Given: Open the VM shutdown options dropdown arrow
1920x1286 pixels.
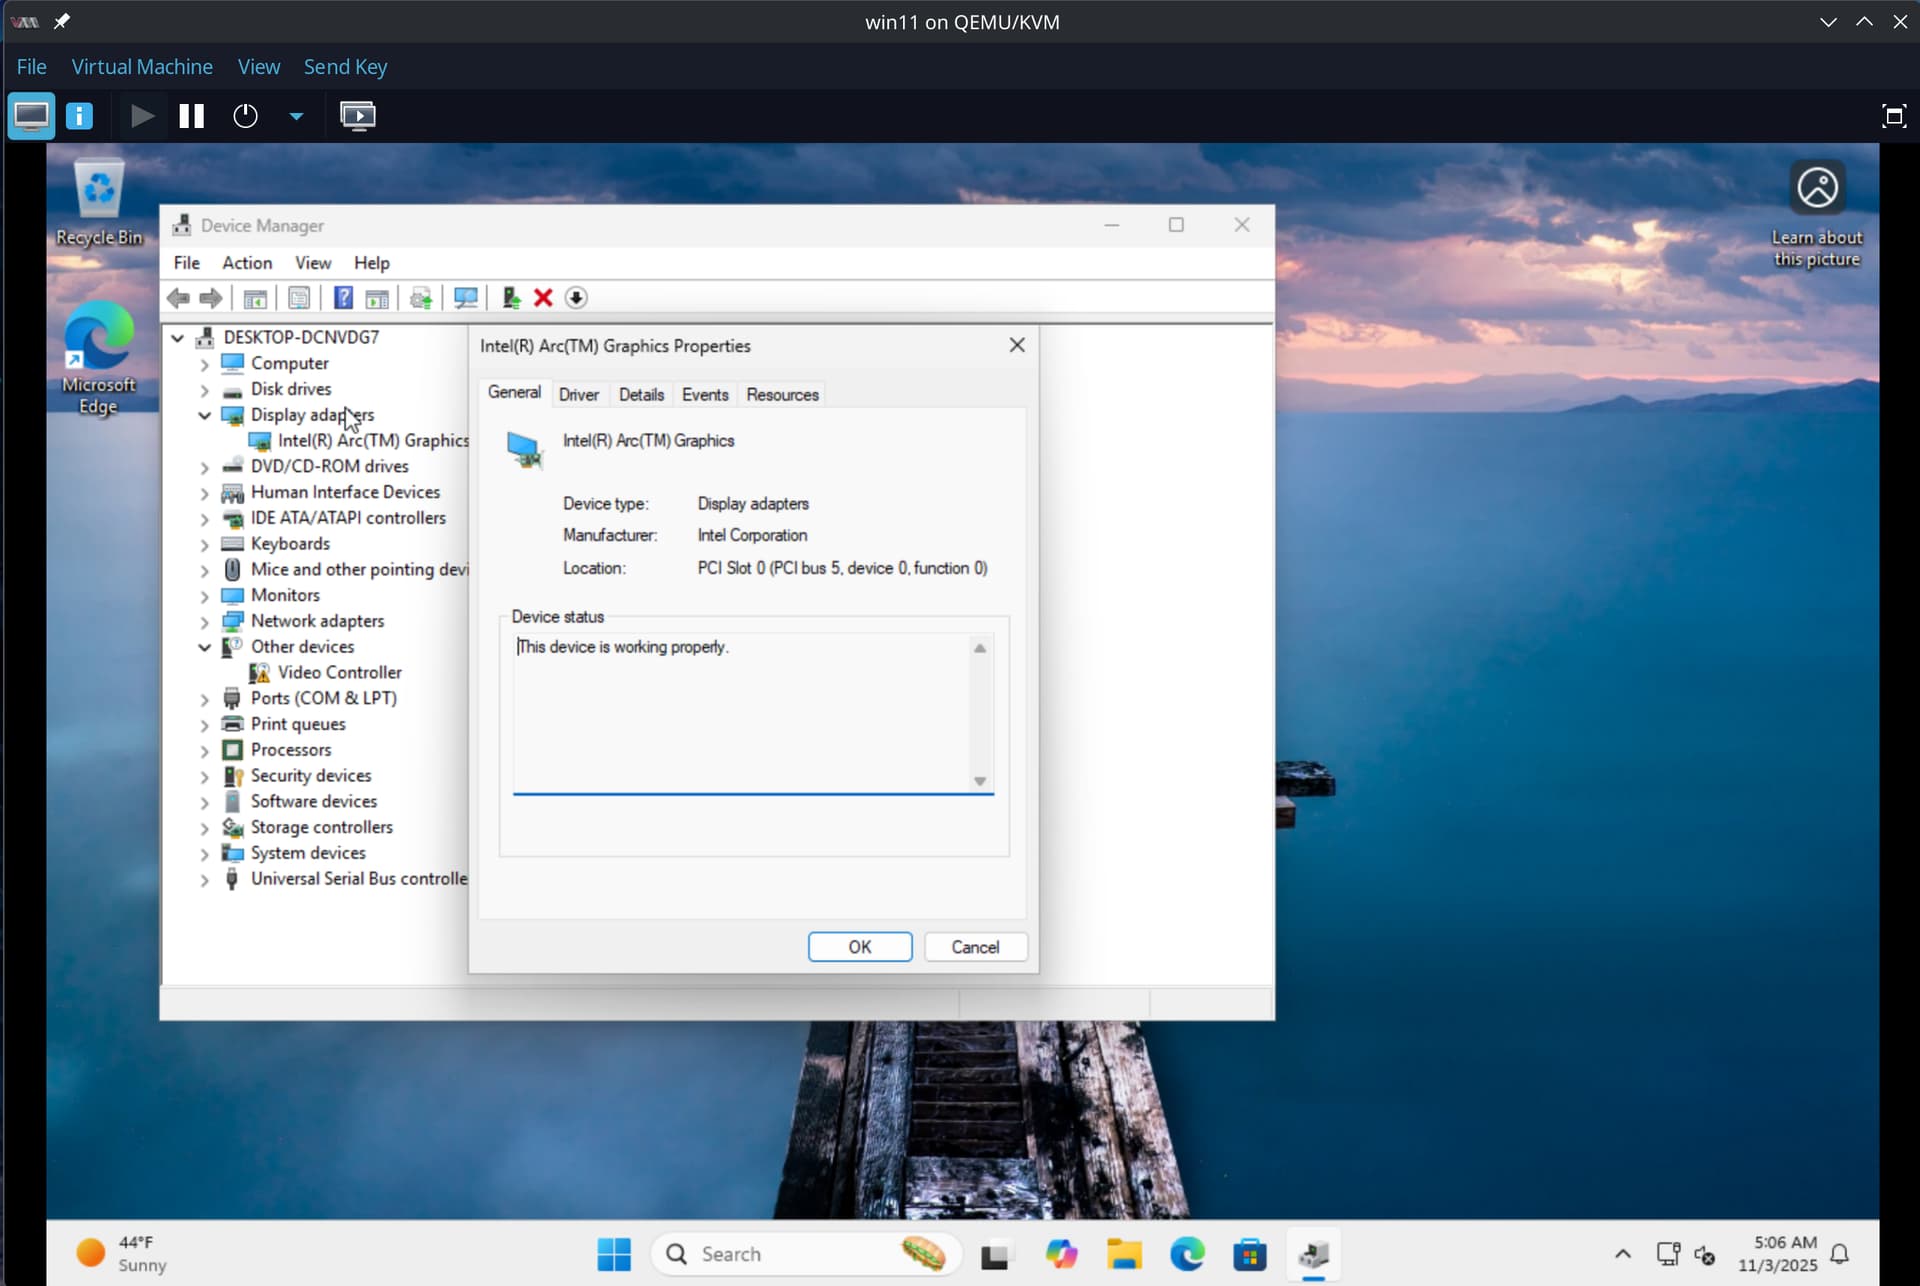Looking at the screenshot, I should tap(296, 116).
